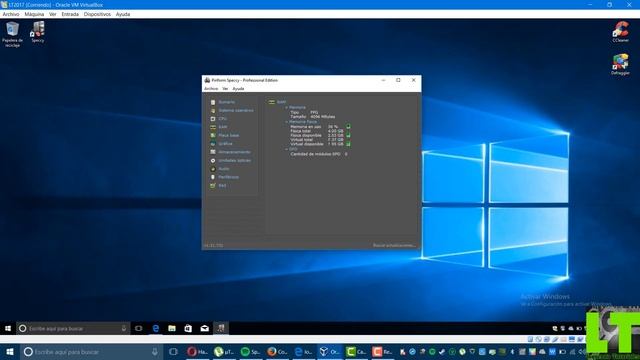The image size is (640, 360).
Task: Switch to VirtualBox in host taskbar
Action: pyautogui.click(x=330, y=352)
